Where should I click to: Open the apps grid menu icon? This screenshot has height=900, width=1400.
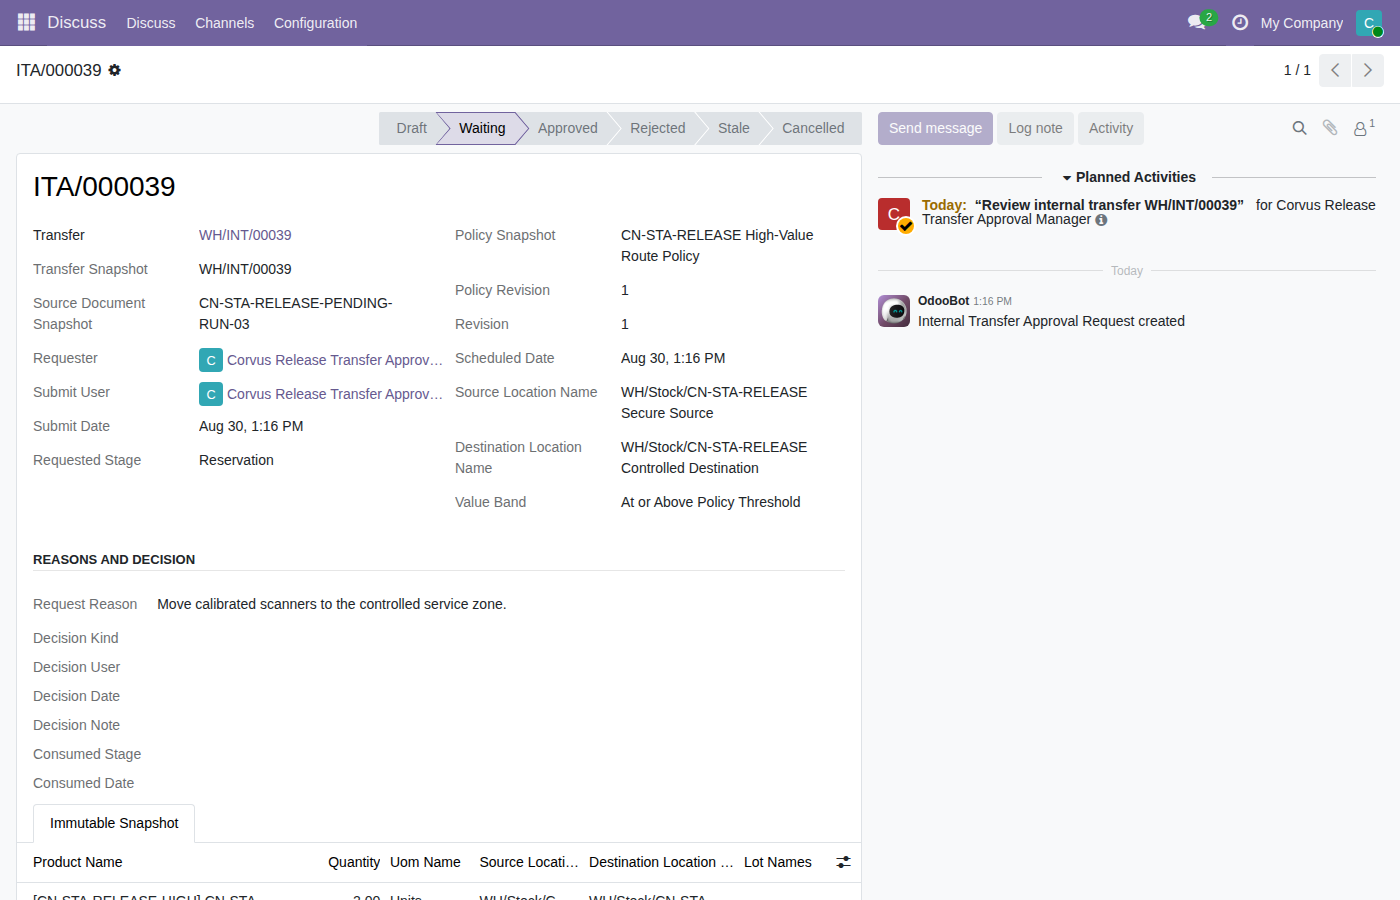pos(26,22)
